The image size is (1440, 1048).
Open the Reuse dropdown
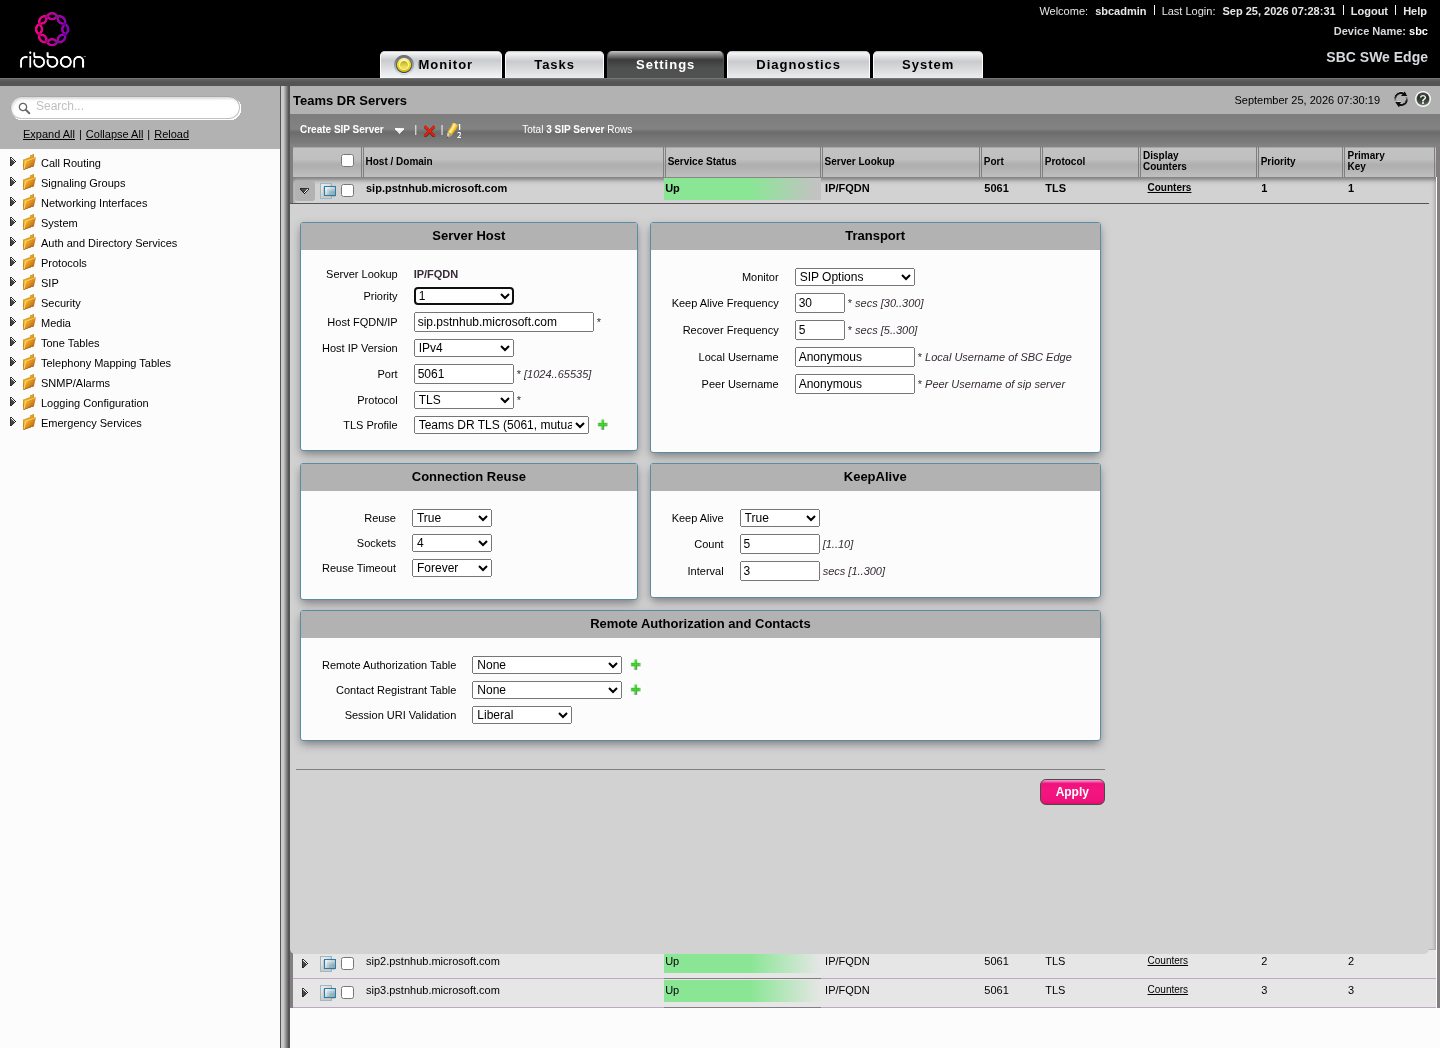[x=452, y=518]
